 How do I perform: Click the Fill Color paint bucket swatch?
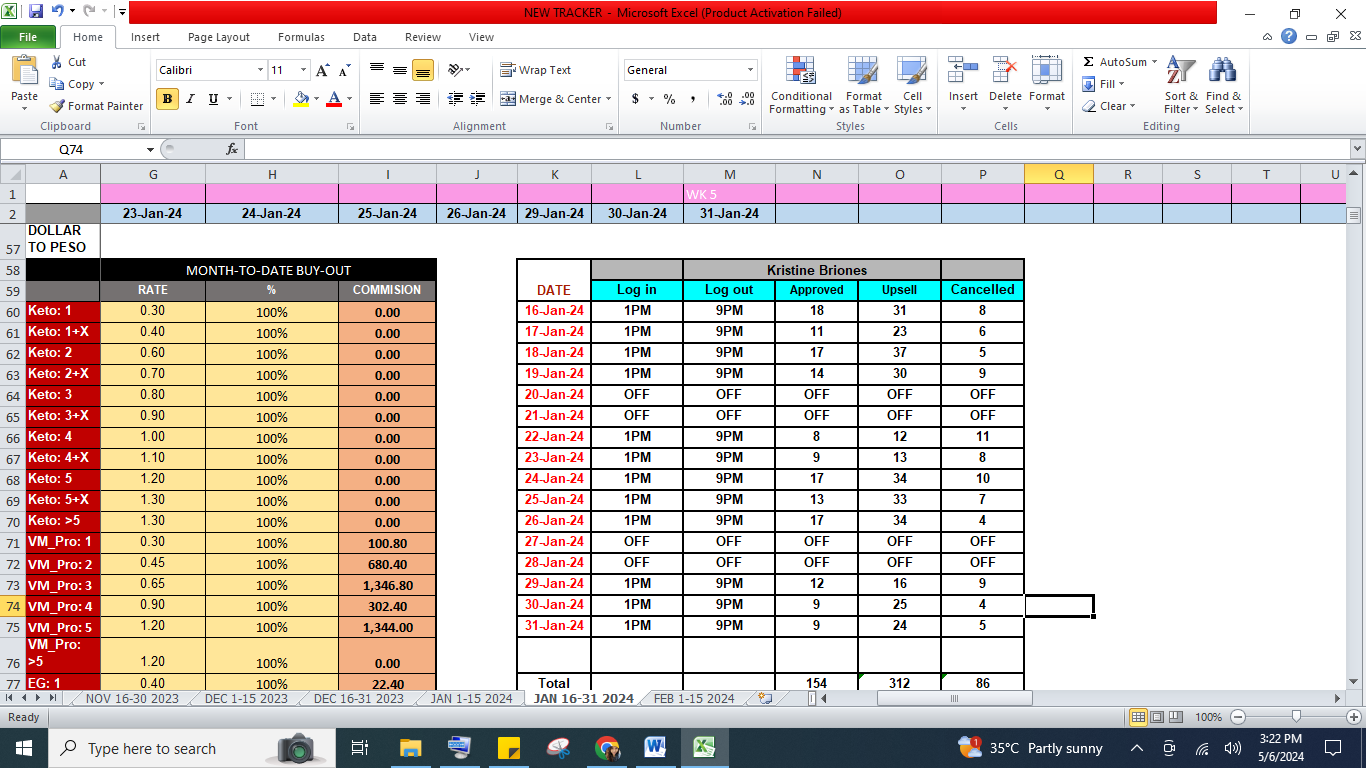point(301,99)
